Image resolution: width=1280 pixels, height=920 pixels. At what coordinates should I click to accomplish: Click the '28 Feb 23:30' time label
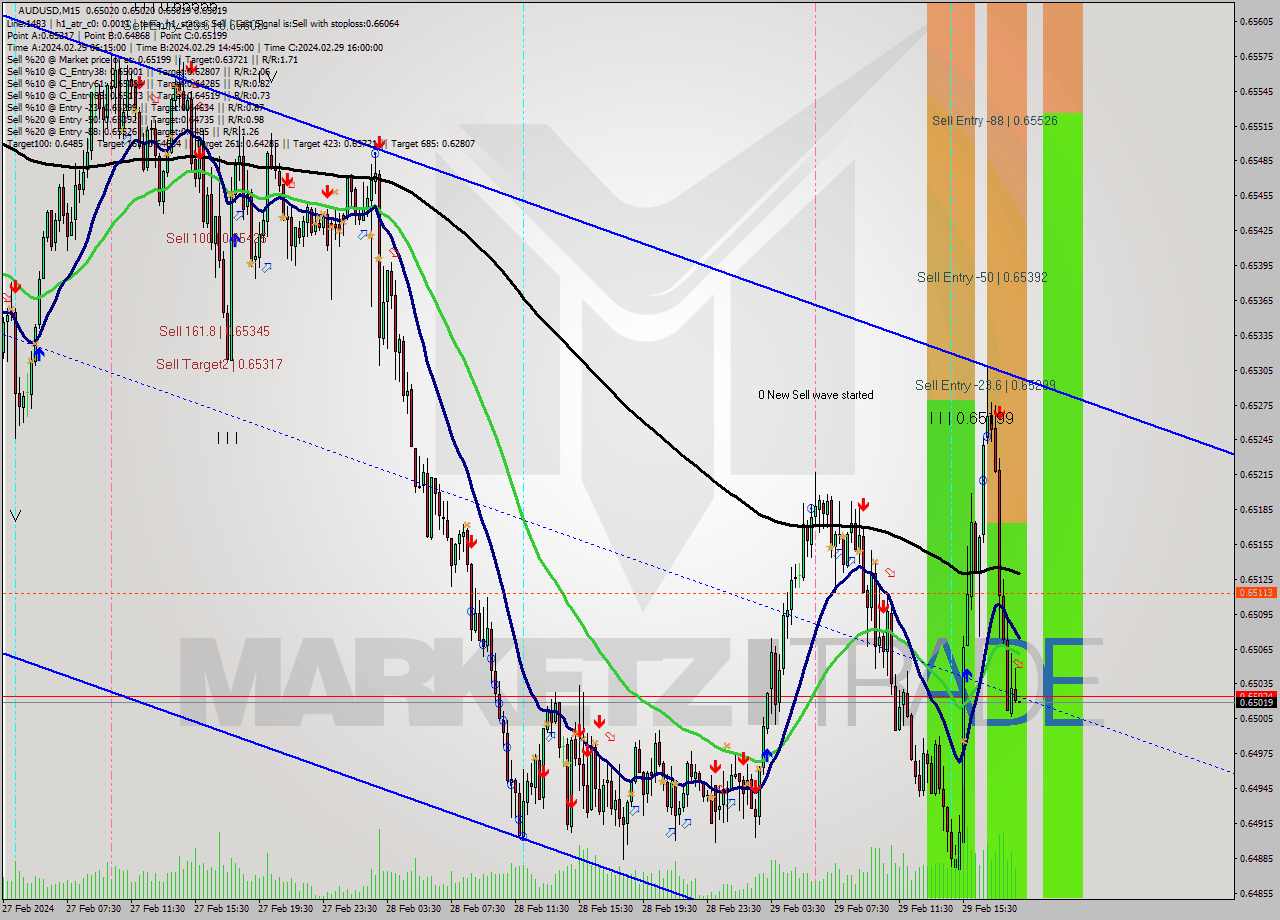click(x=733, y=909)
